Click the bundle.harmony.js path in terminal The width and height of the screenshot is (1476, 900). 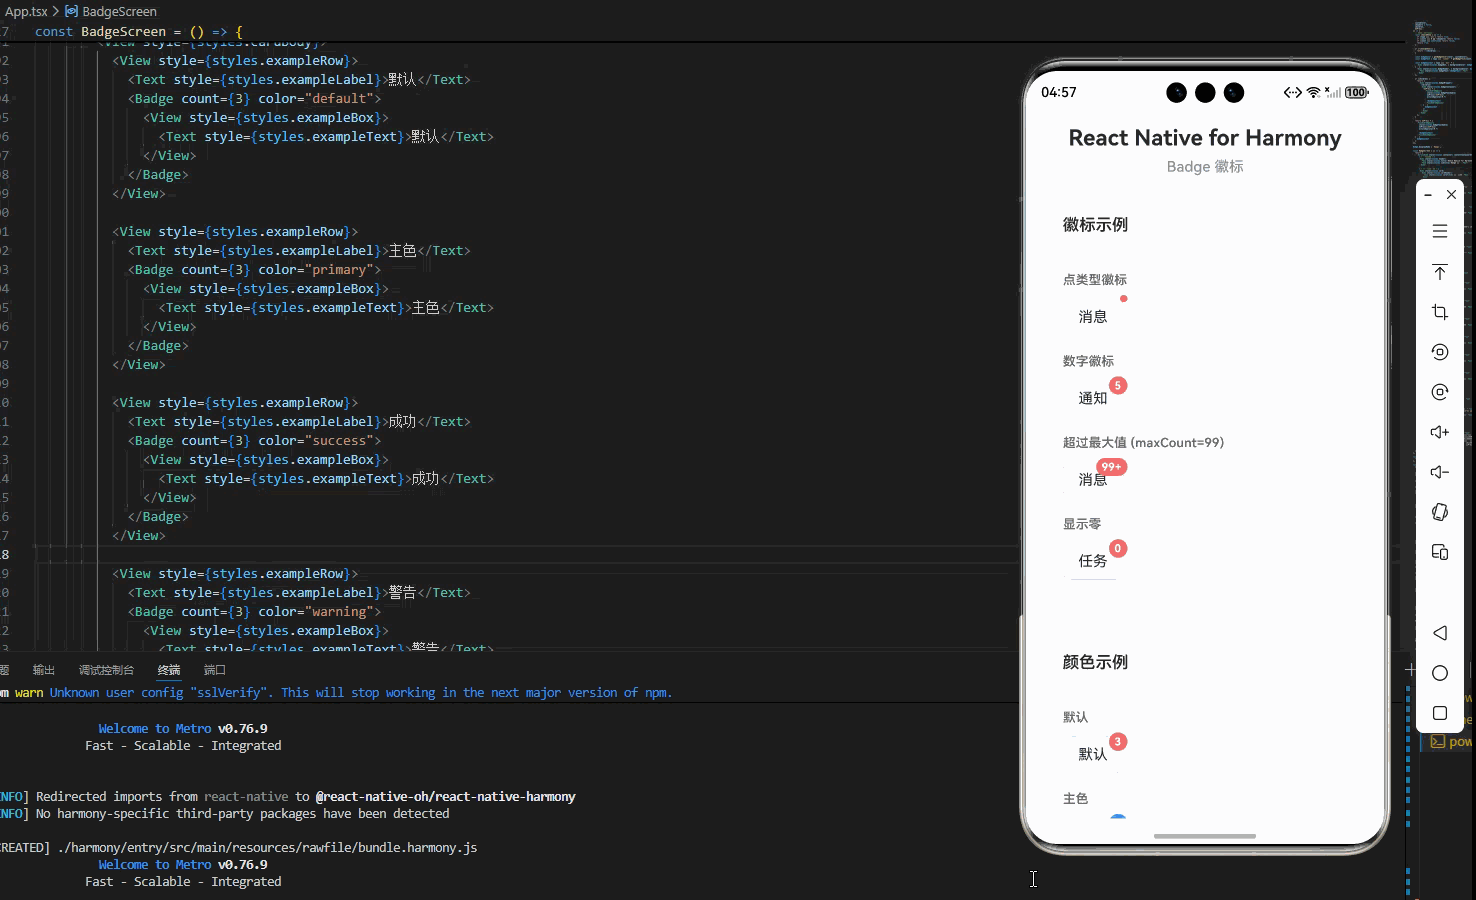[x=268, y=848]
